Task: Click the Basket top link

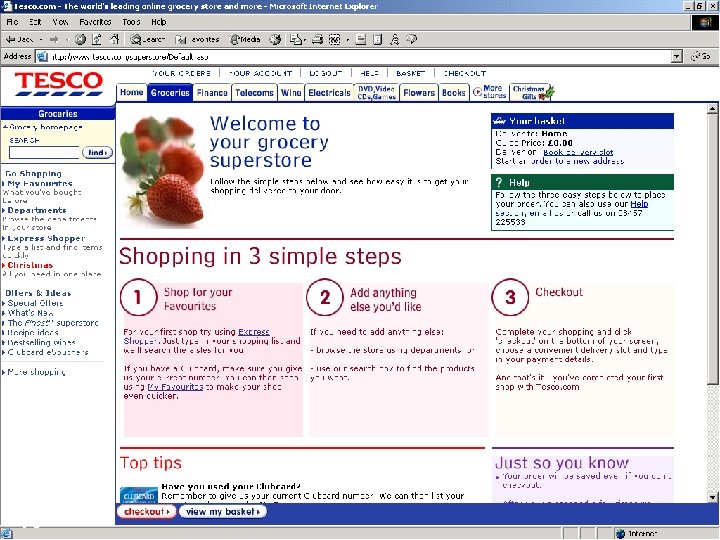Action: click(x=411, y=73)
